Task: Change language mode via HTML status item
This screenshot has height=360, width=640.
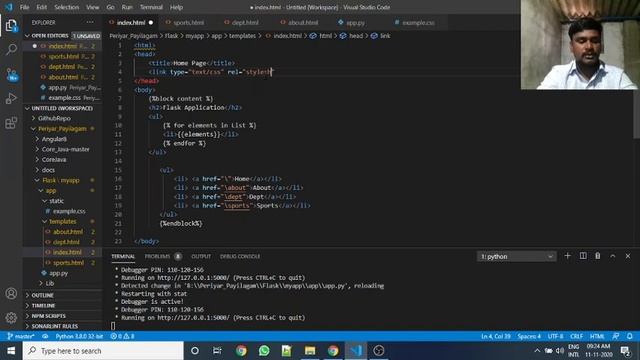Action: pyautogui.click(x=597, y=336)
